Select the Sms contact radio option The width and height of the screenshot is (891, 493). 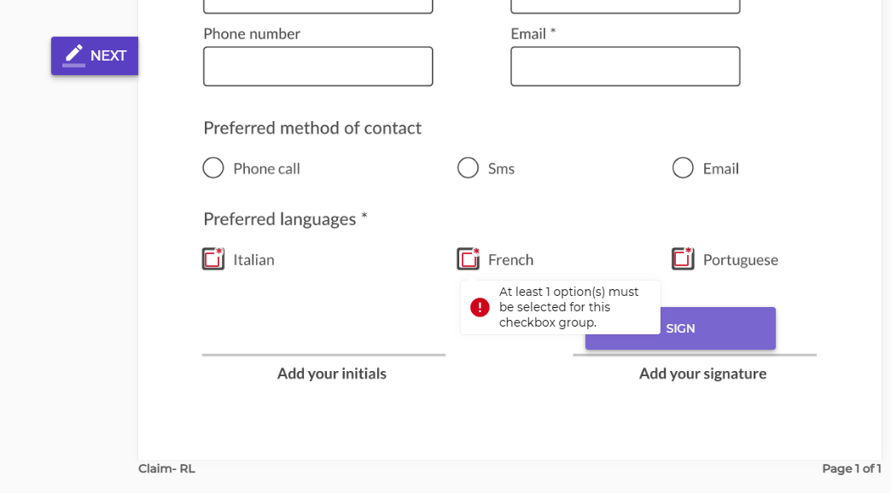tap(468, 168)
